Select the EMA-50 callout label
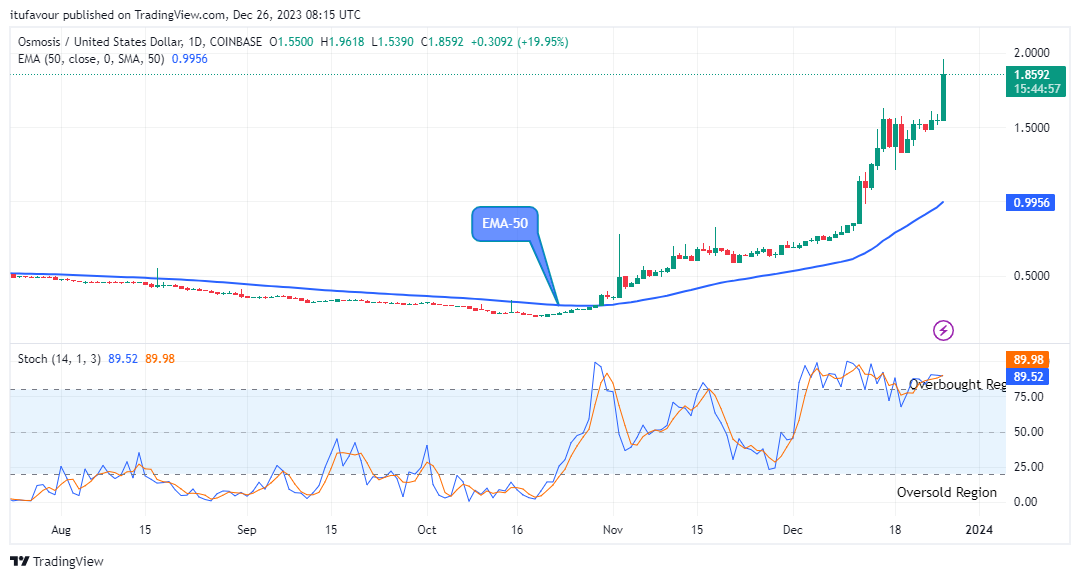The height and width of the screenshot is (579, 1080). (x=505, y=224)
